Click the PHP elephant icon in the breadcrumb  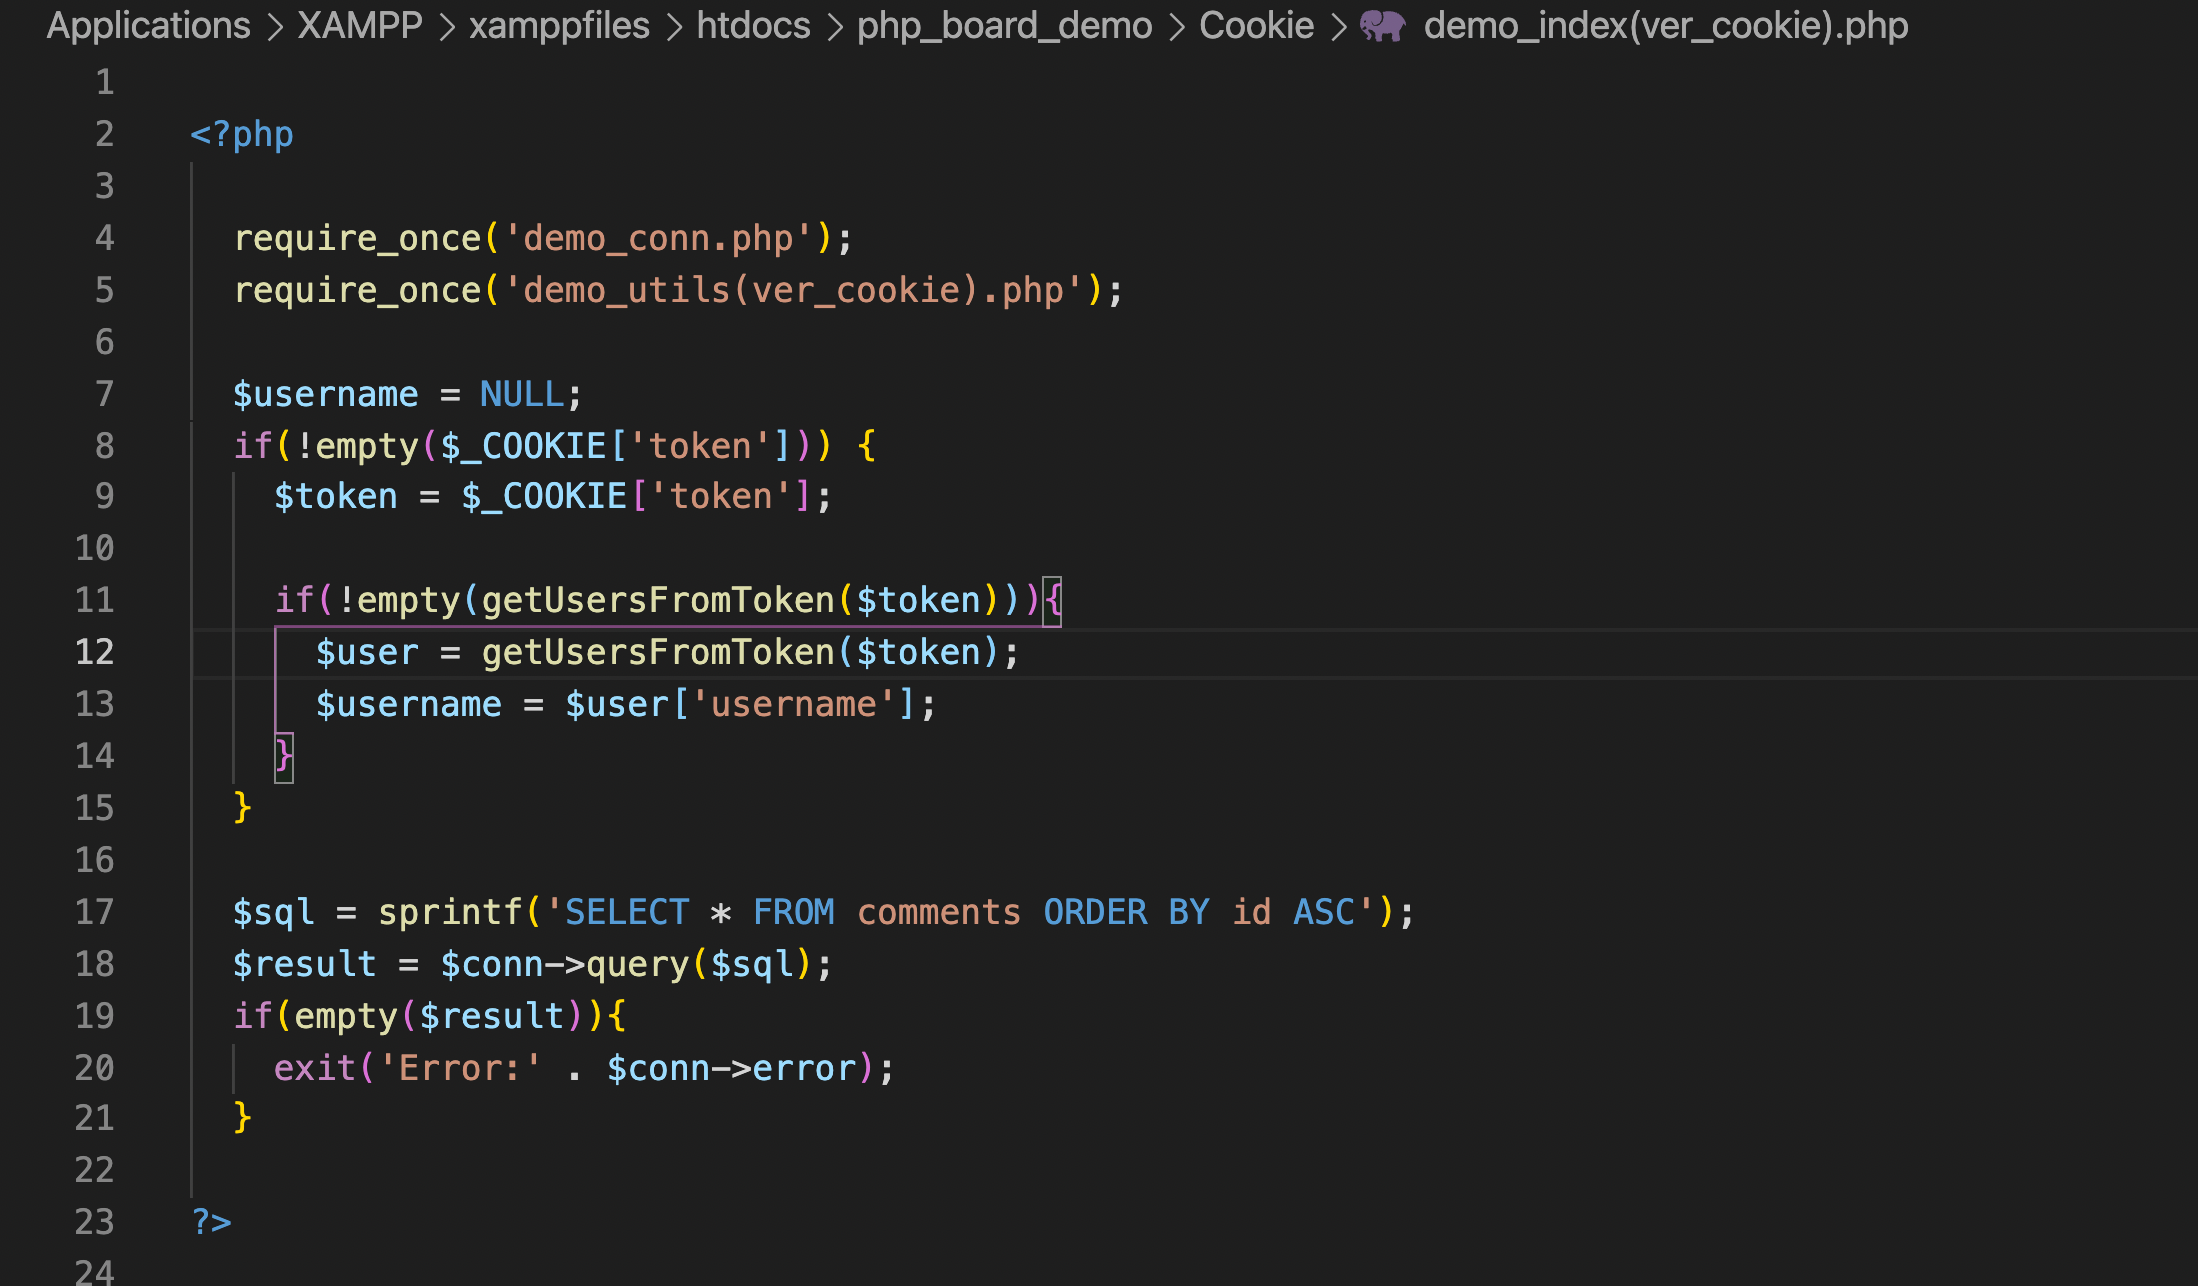click(x=1385, y=25)
